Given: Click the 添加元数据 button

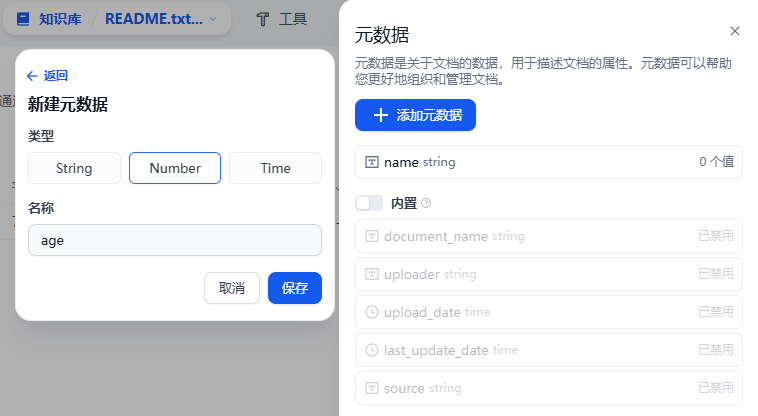Looking at the screenshot, I should coord(415,115).
